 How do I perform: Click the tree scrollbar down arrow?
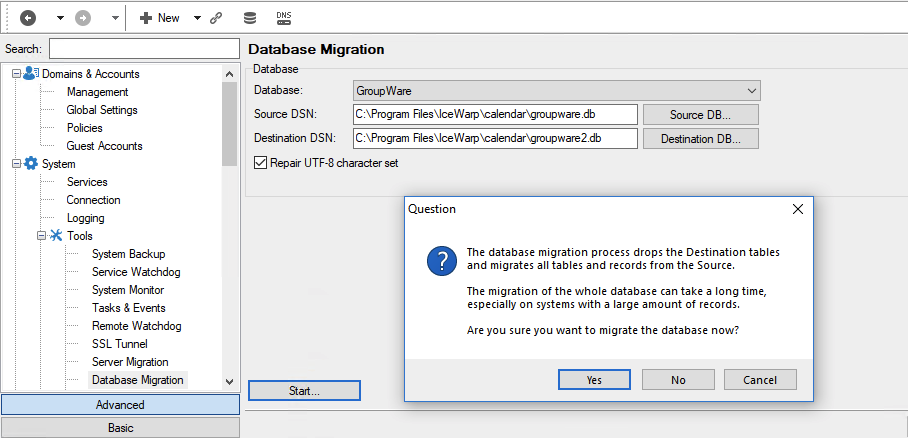[x=229, y=381]
